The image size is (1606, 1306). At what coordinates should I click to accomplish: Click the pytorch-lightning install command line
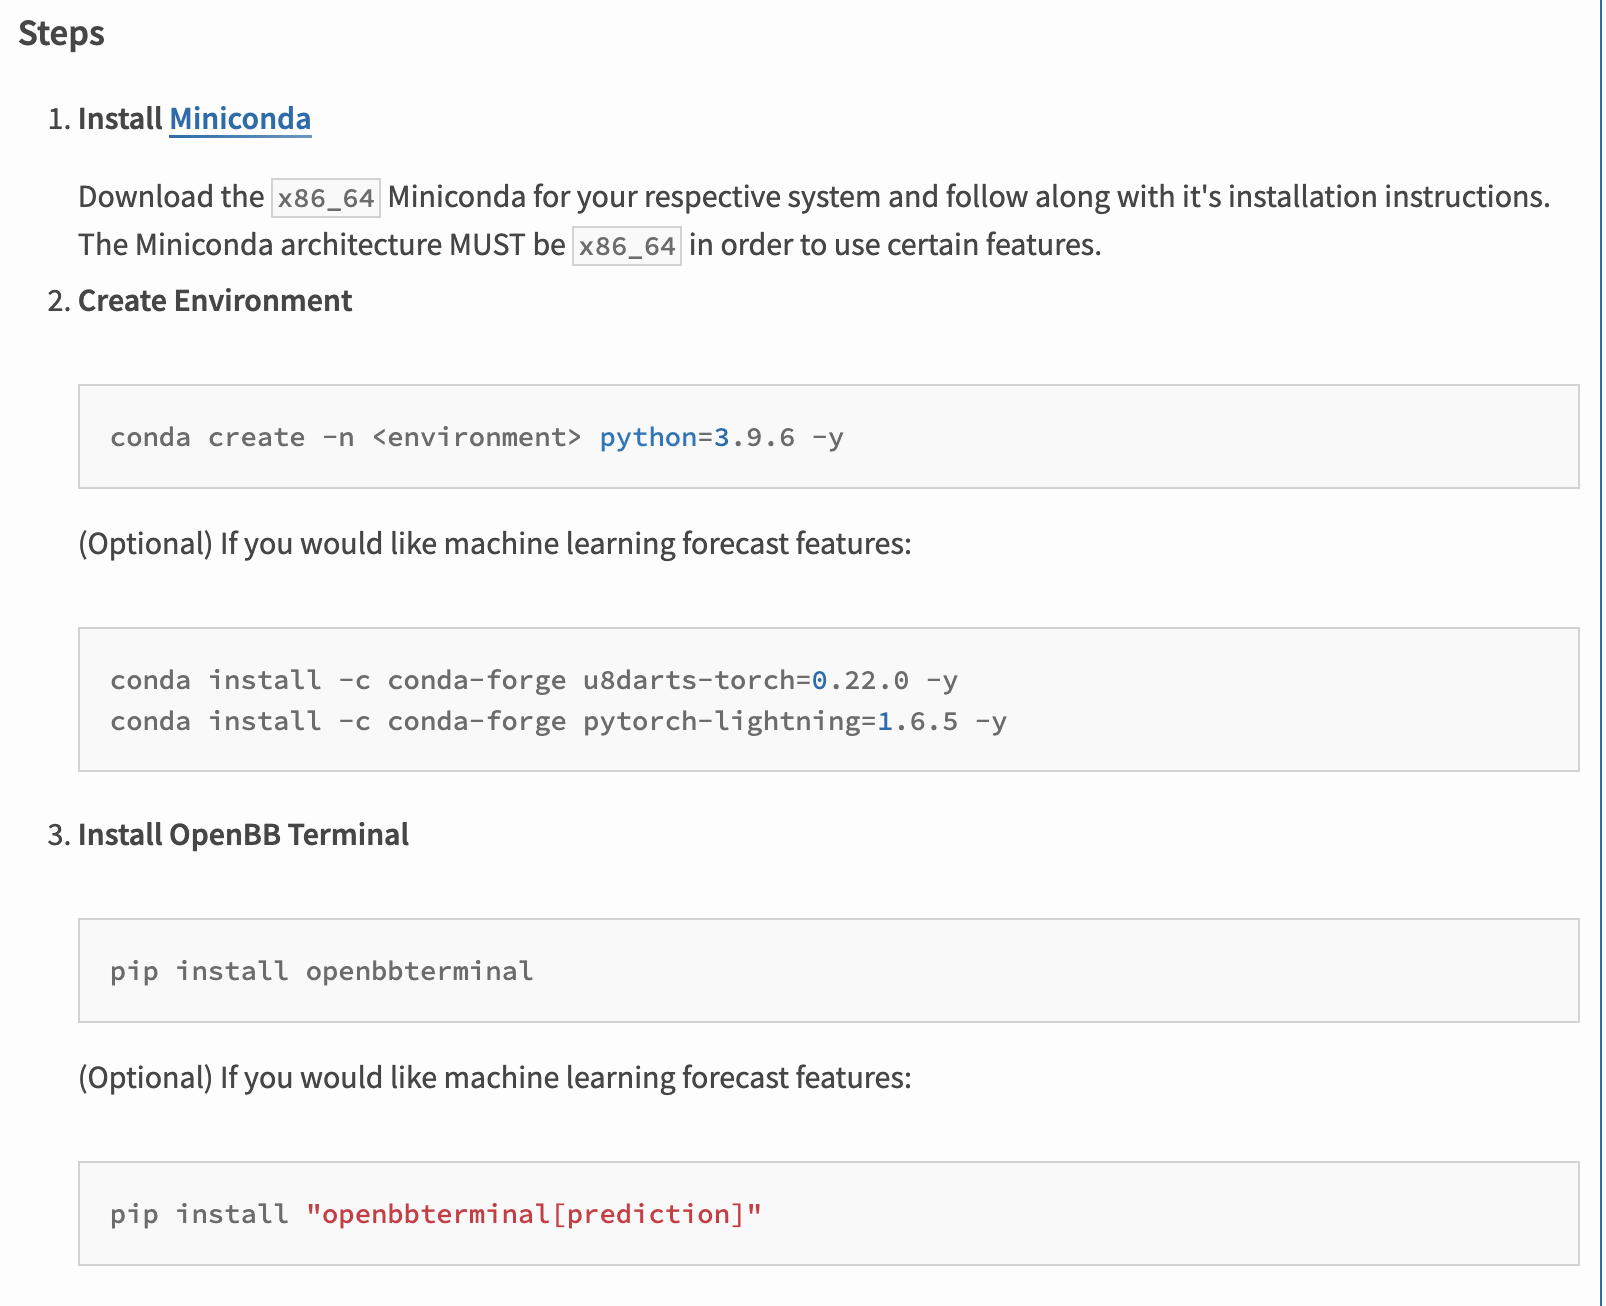pyautogui.click(x=558, y=720)
